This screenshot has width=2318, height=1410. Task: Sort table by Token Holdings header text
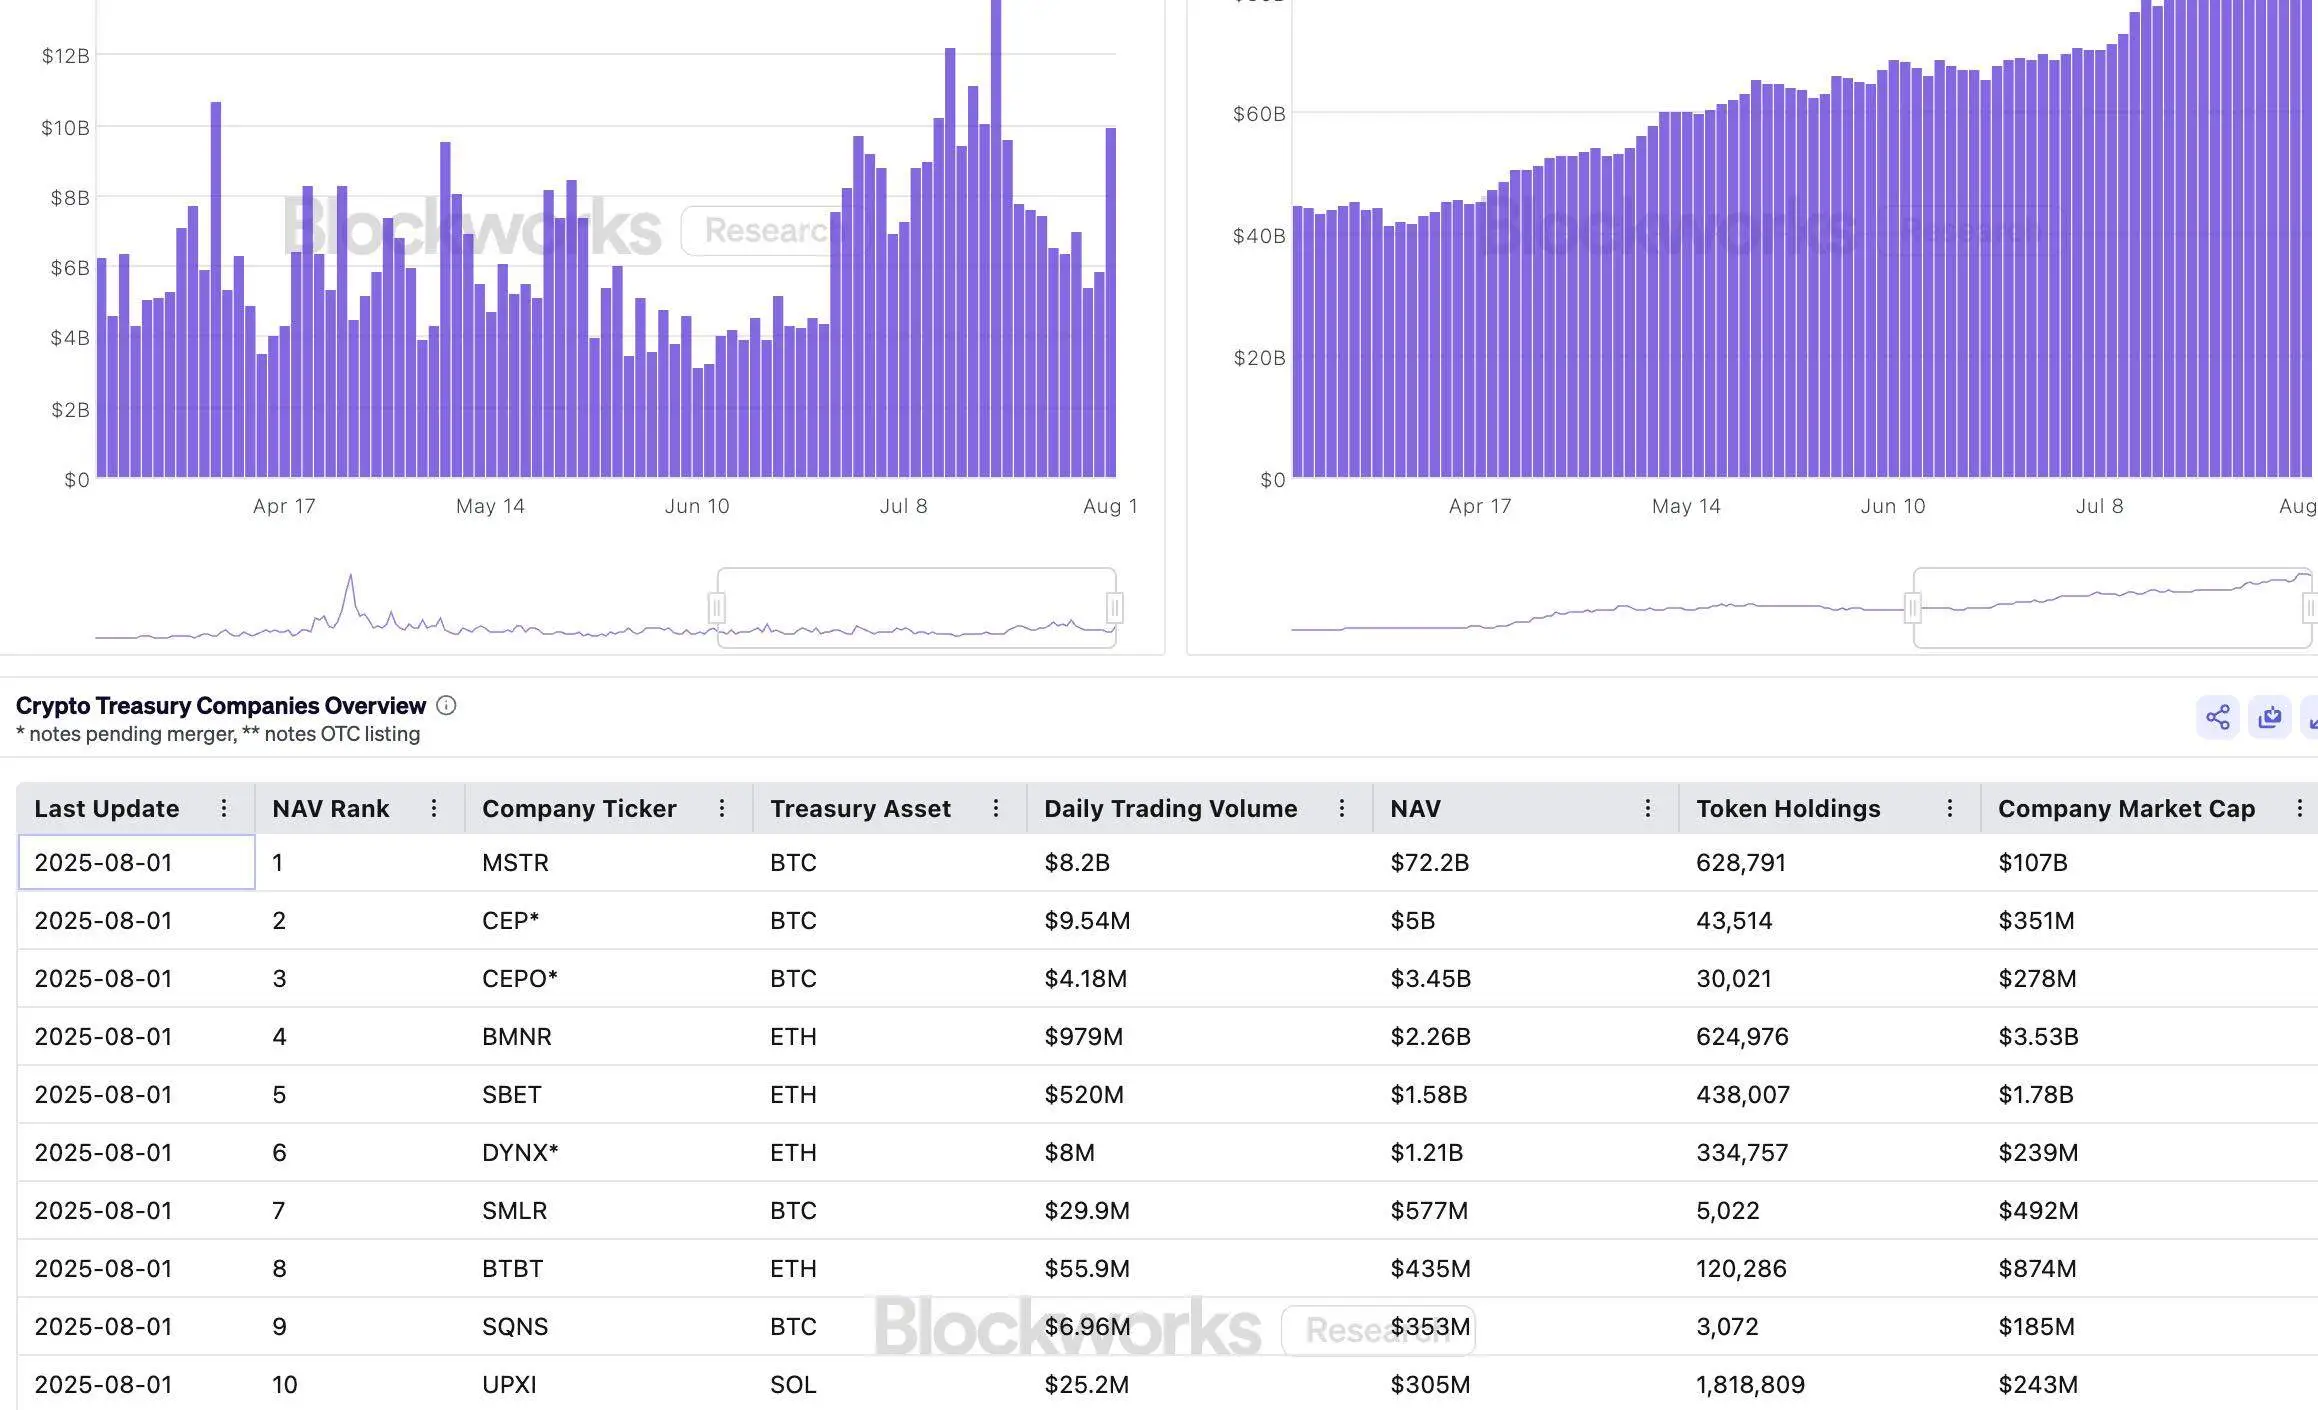coord(1788,808)
